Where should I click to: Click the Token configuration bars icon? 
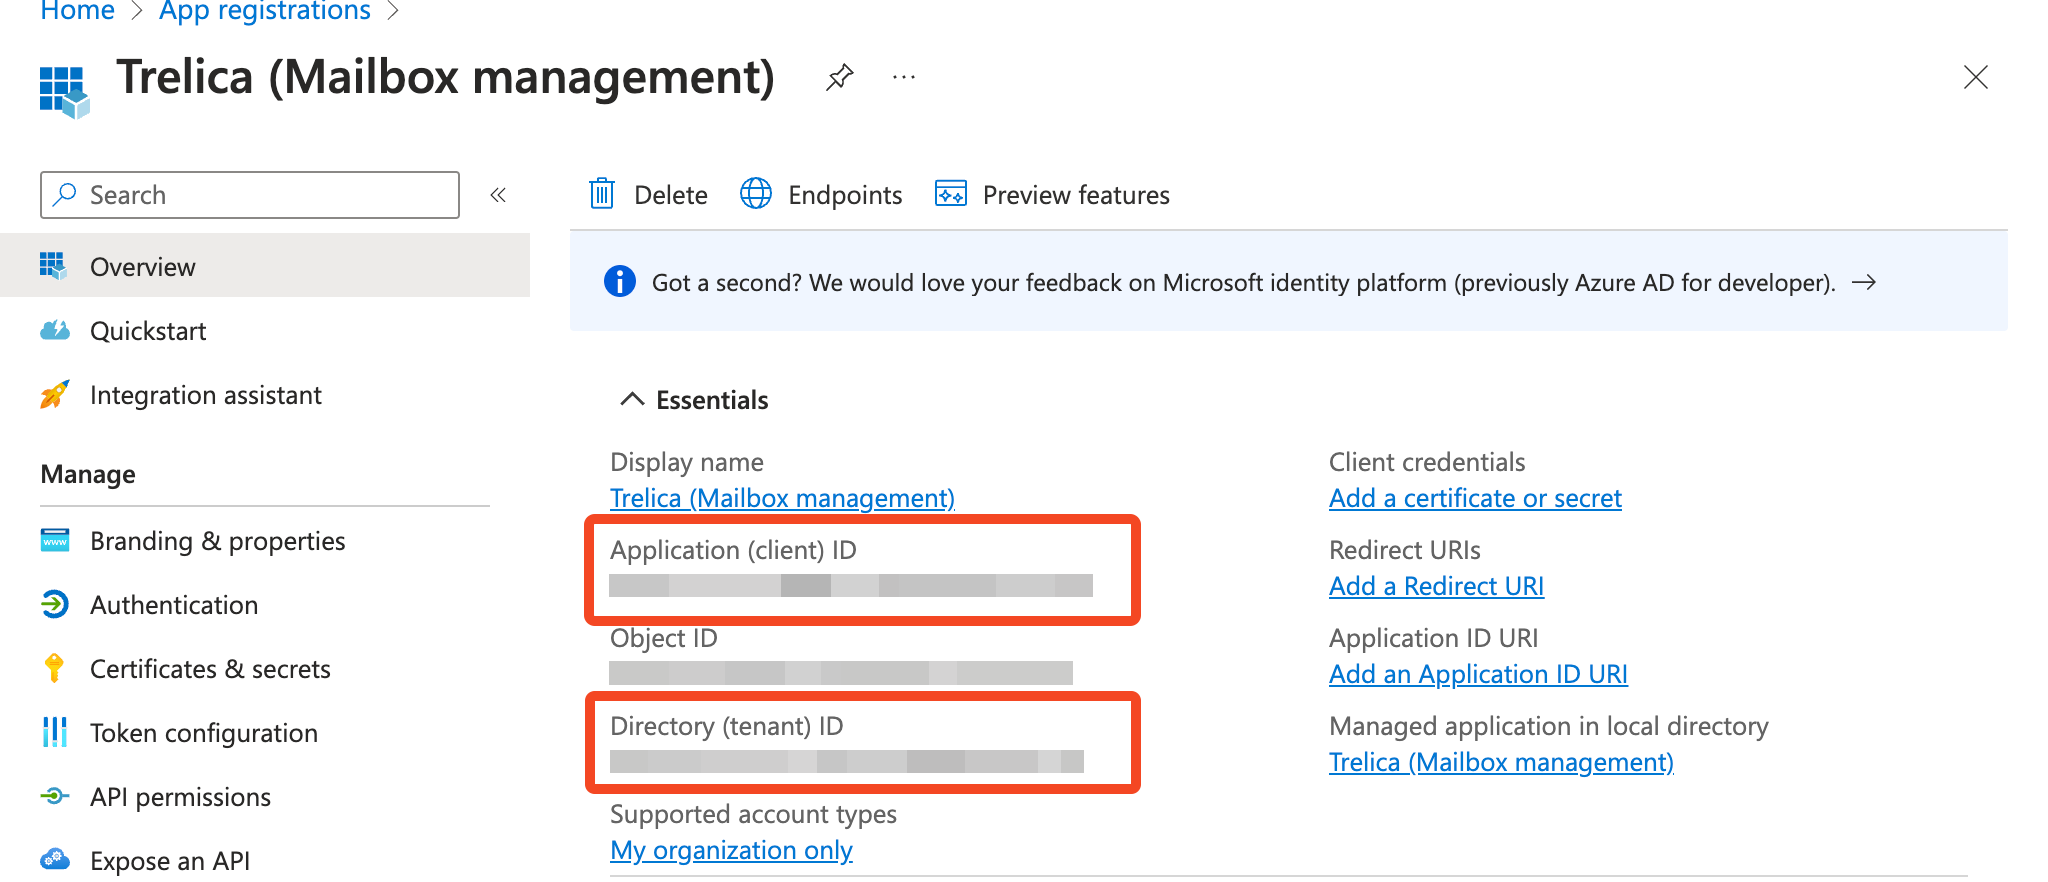point(55,732)
